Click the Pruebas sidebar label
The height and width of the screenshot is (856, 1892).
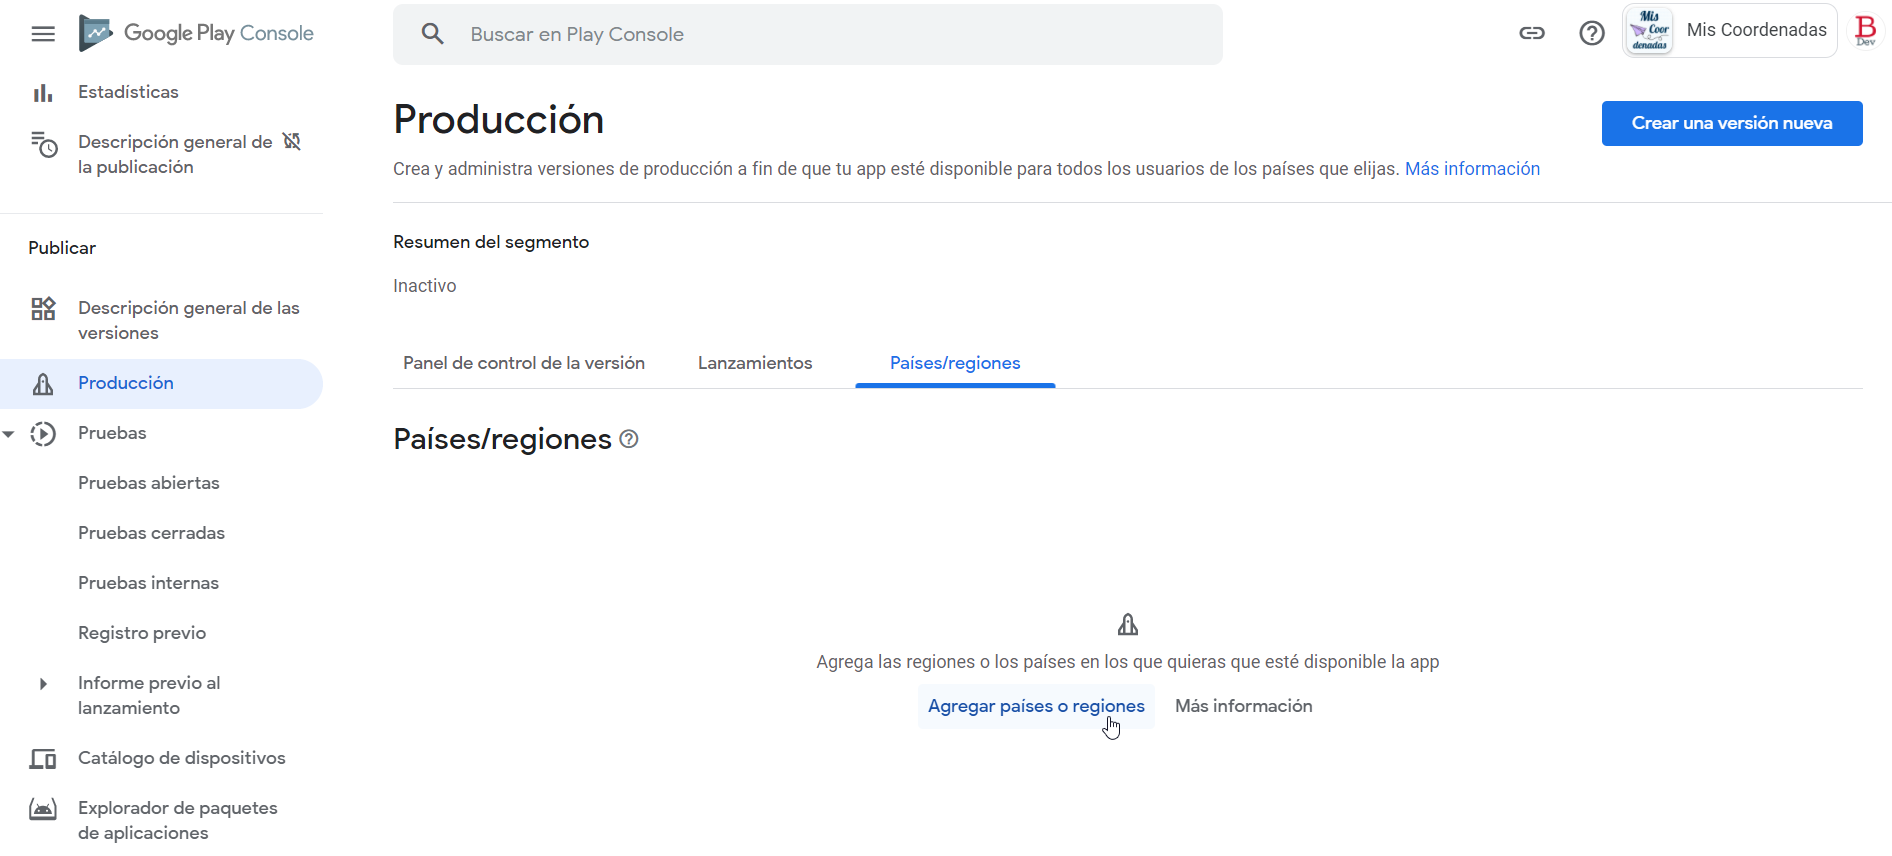pyautogui.click(x=112, y=433)
